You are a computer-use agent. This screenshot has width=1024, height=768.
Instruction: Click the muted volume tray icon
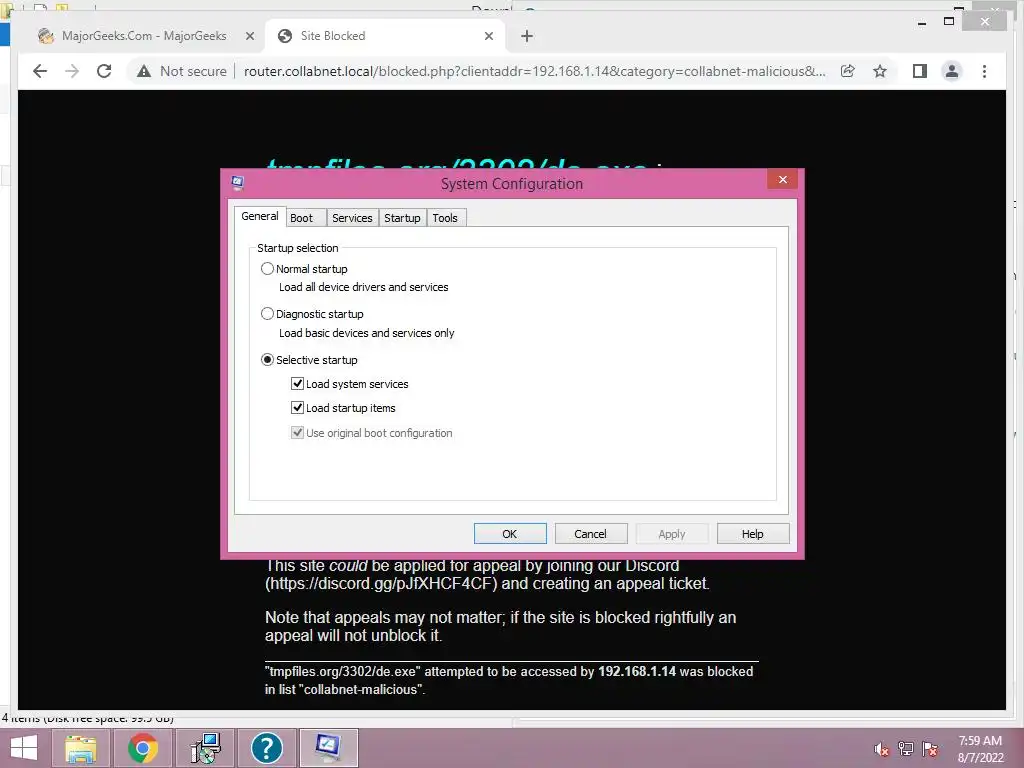tap(881, 749)
